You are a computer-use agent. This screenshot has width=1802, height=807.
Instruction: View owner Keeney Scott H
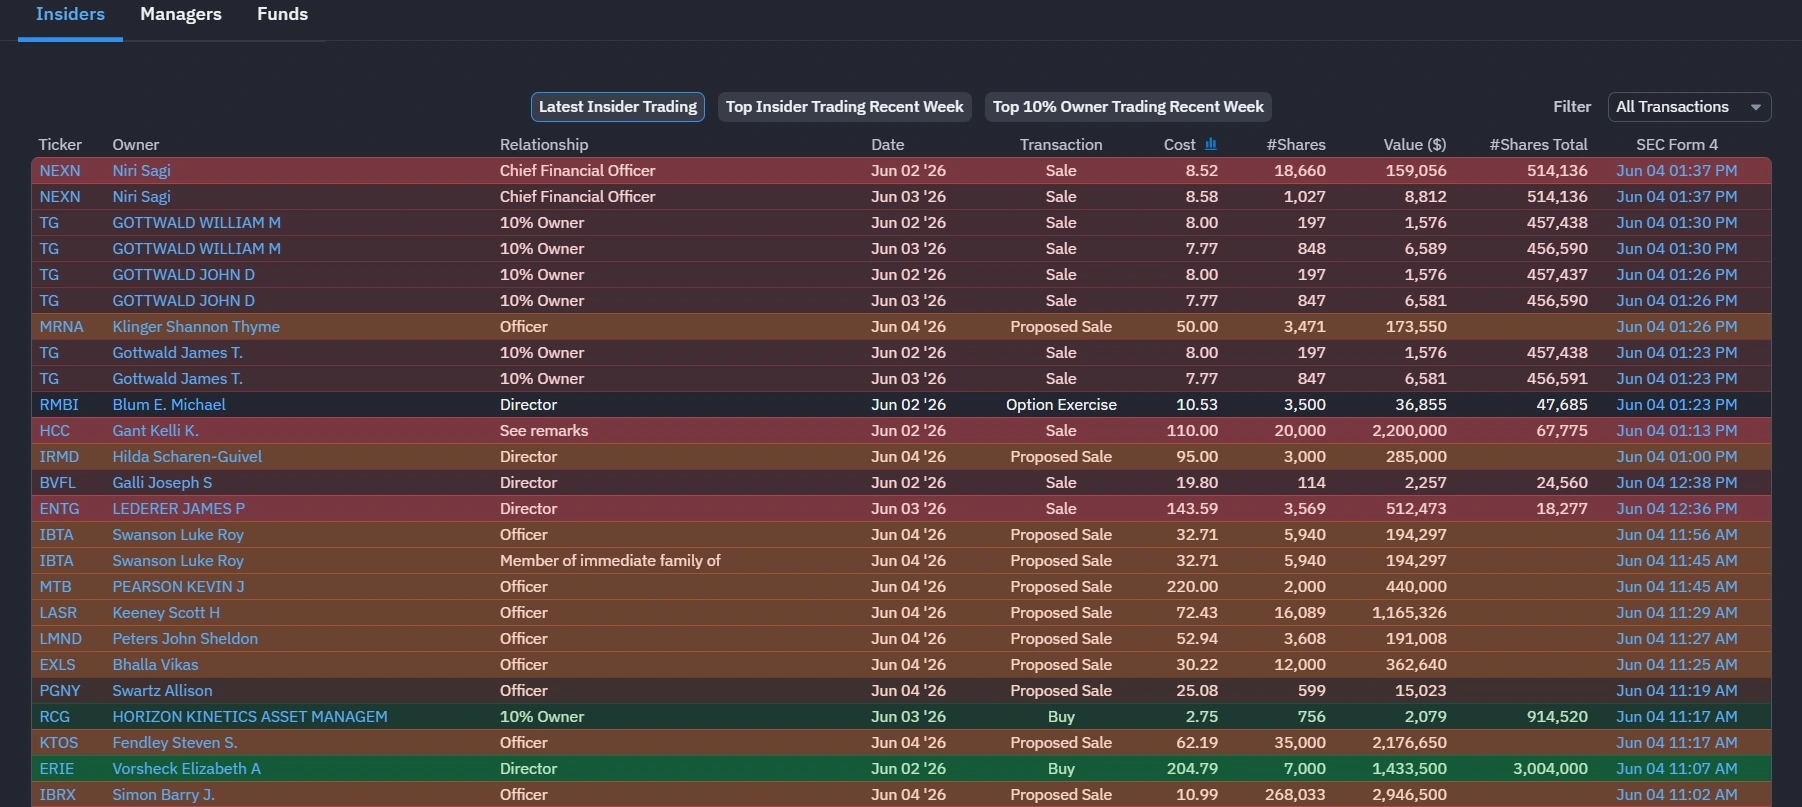click(166, 613)
